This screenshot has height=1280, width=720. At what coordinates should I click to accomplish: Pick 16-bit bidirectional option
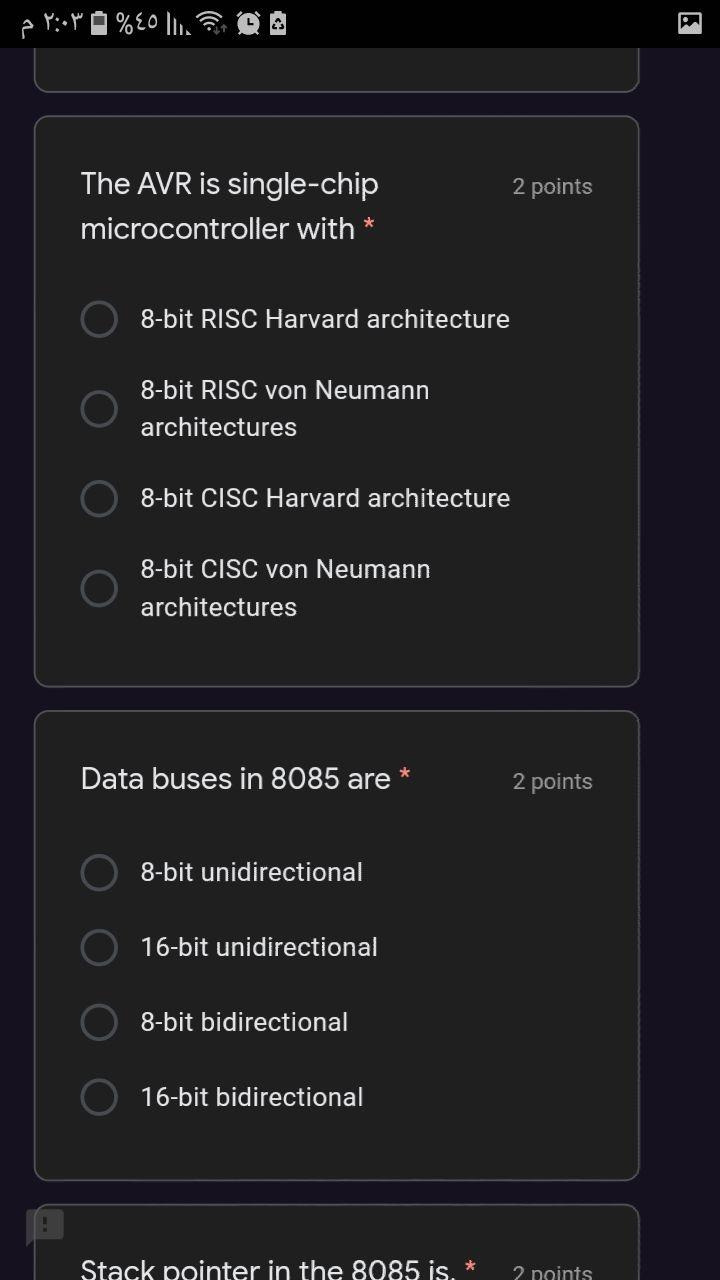click(x=99, y=1097)
